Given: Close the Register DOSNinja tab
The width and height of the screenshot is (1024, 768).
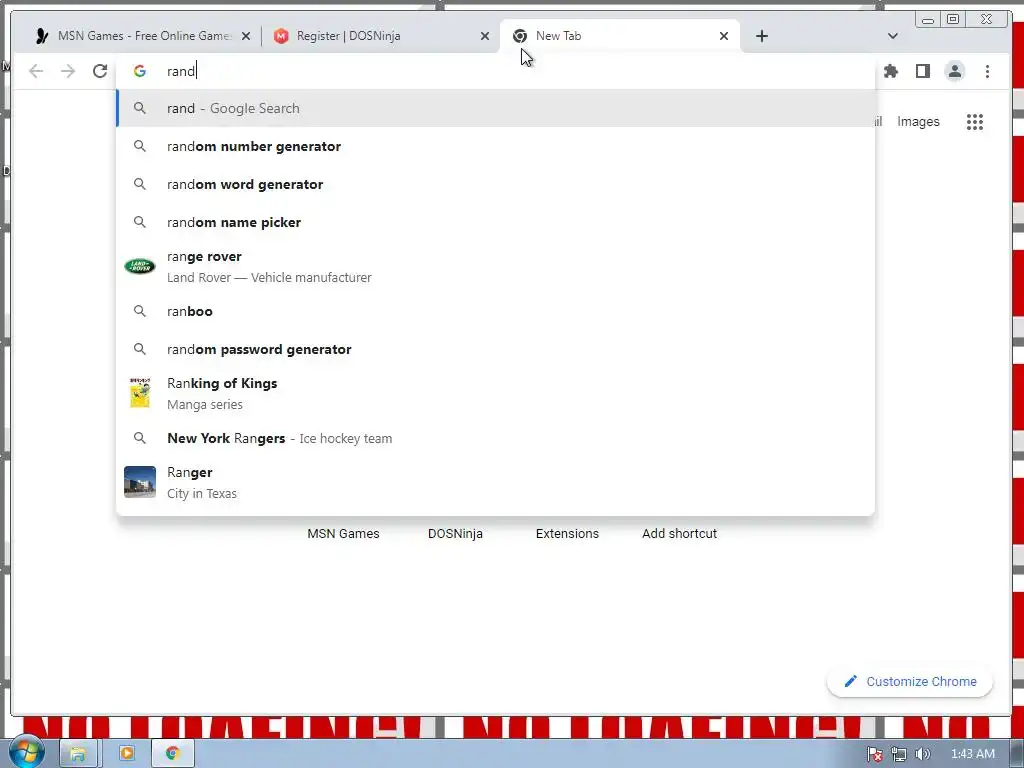Looking at the screenshot, I should (x=485, y=37).
